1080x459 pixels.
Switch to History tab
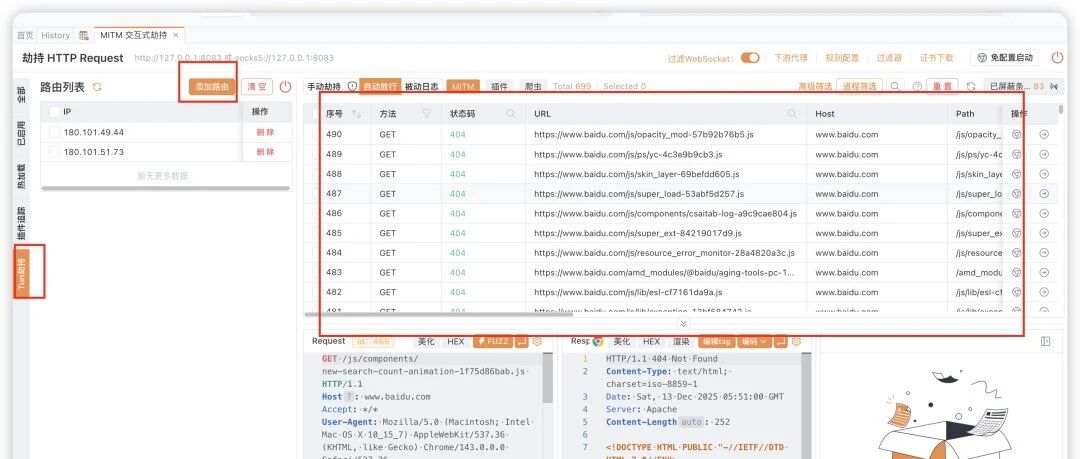point(55,35)
